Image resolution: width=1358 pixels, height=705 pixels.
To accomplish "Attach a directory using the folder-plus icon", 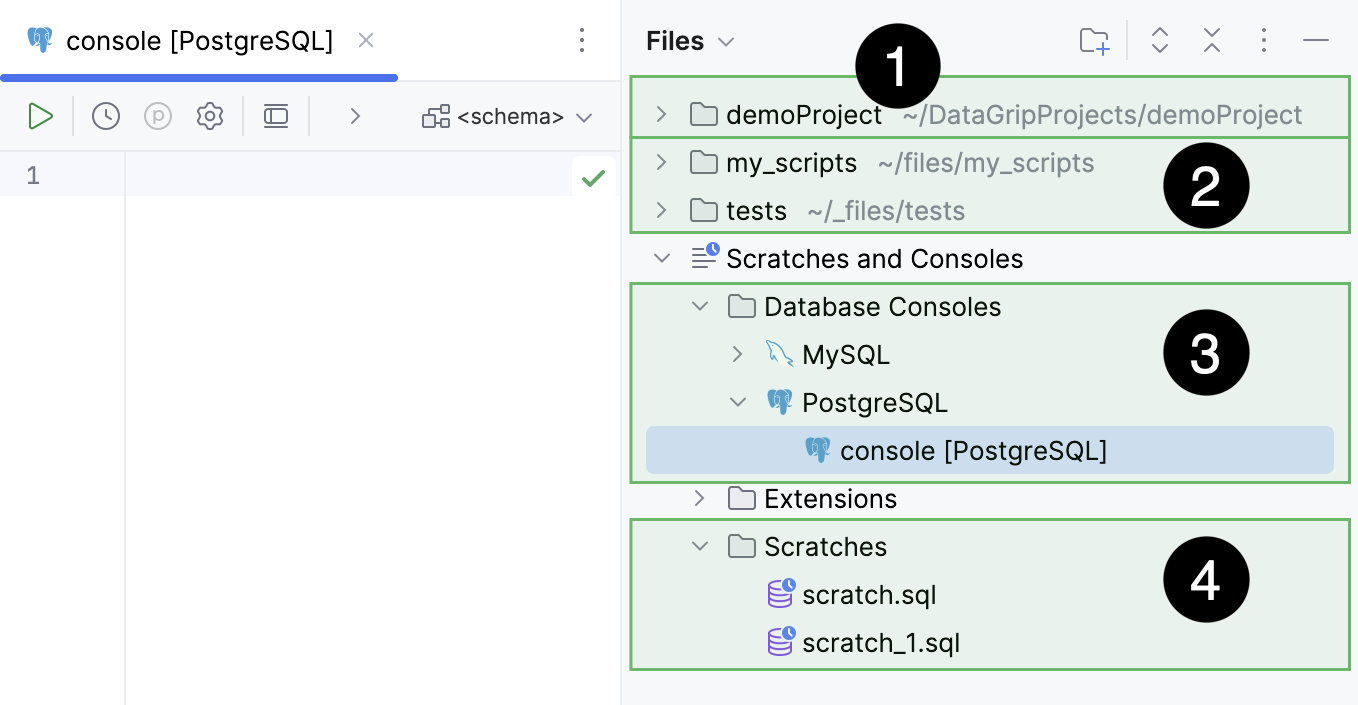I will coord(1094,40).
